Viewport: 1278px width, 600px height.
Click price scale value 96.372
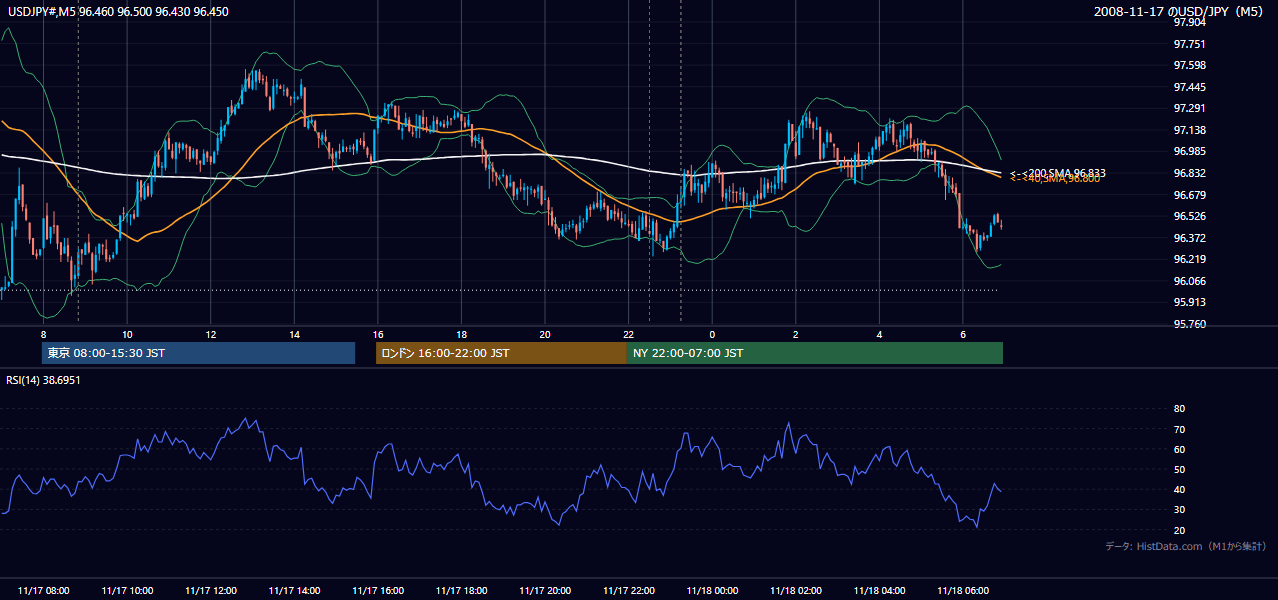tap(1189, 238)
